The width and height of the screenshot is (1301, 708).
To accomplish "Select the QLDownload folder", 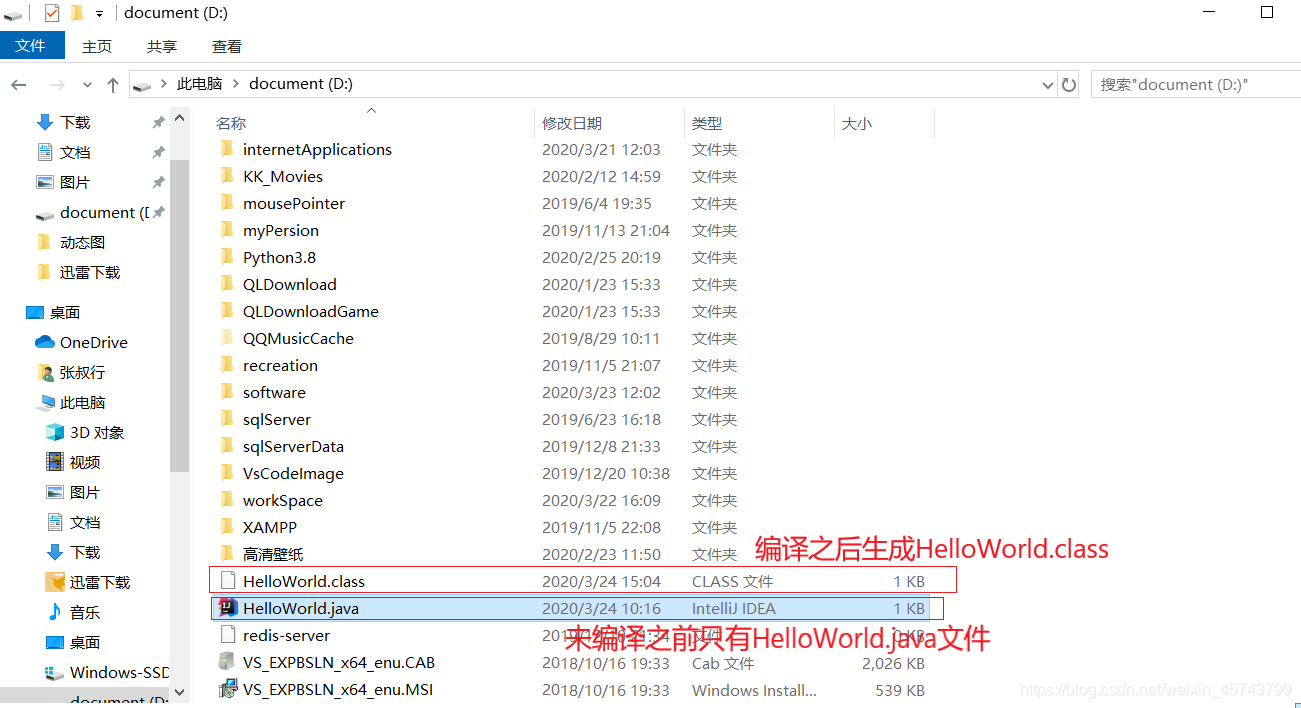I will [x=289, y=285].
